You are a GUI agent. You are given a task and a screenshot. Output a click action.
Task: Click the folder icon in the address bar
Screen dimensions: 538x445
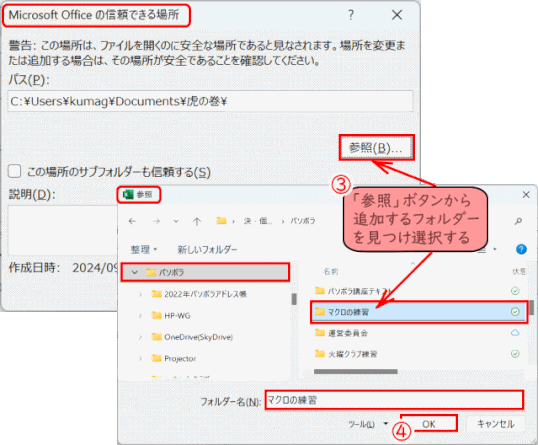pyautogui.click(x=221, y=221)
